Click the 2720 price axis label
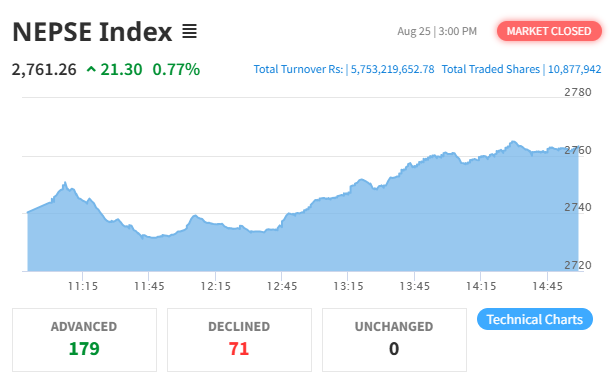This screenshot has width=616, height=379. coord(578,265)
